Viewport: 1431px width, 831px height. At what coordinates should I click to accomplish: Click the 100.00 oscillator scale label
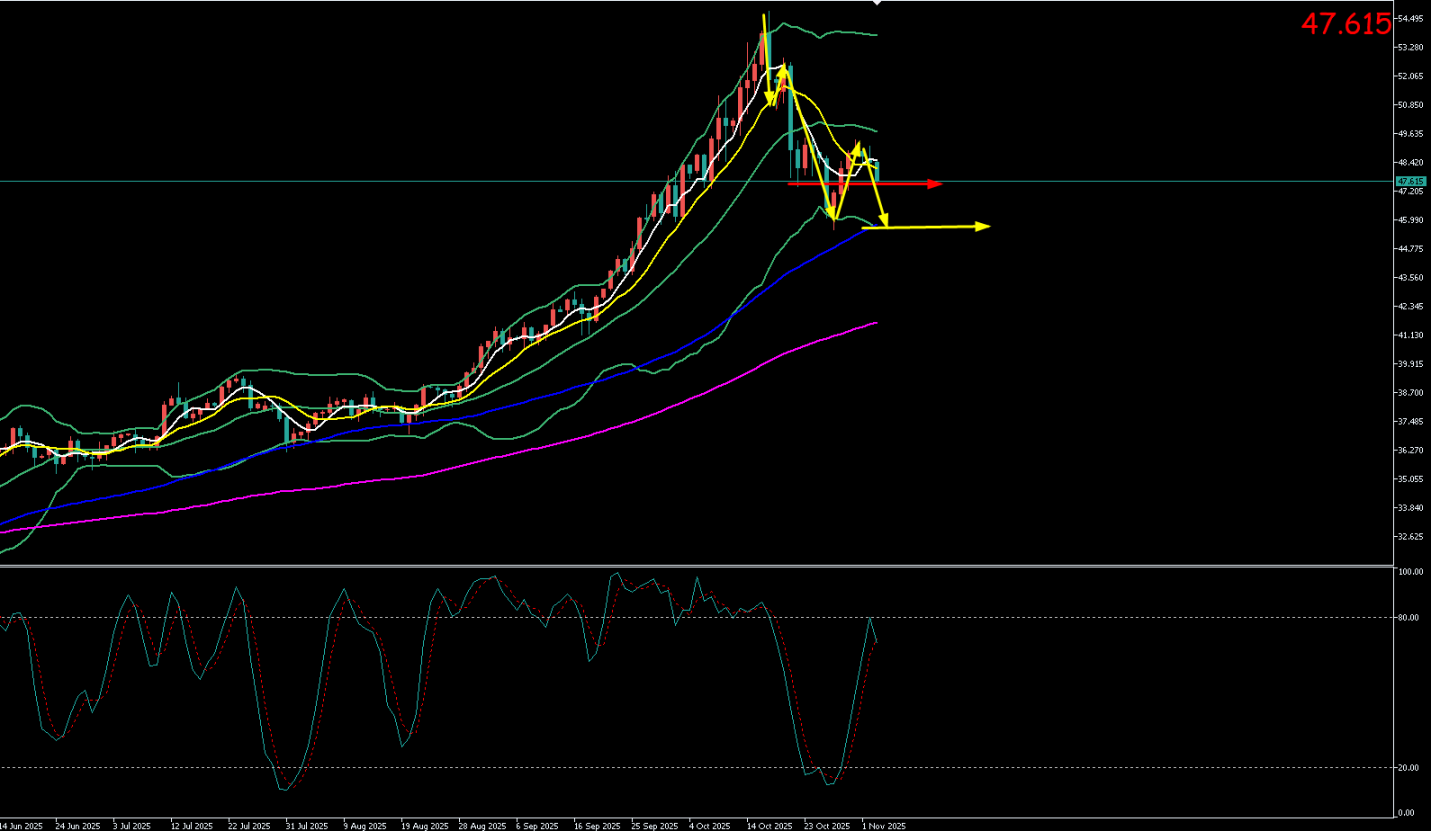(1410, 573)
